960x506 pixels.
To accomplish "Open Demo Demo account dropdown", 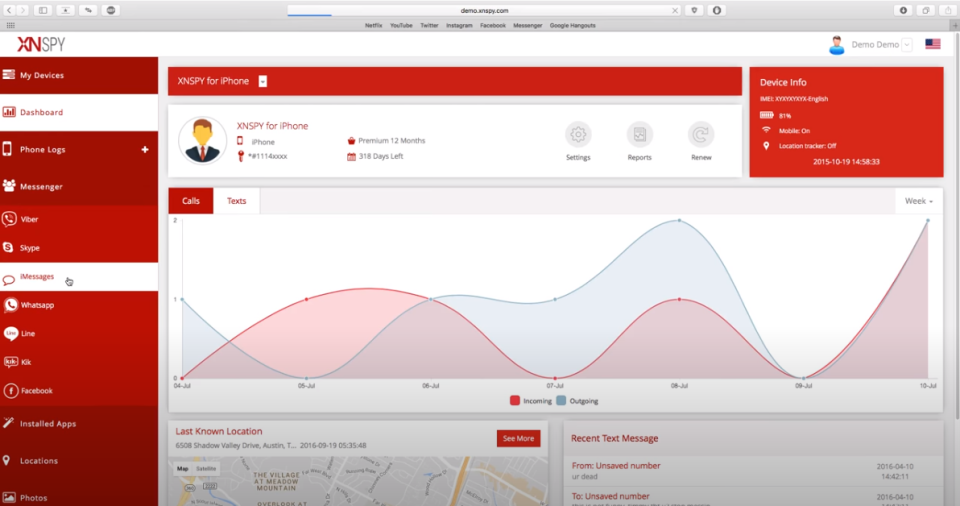I will point(907,45).
